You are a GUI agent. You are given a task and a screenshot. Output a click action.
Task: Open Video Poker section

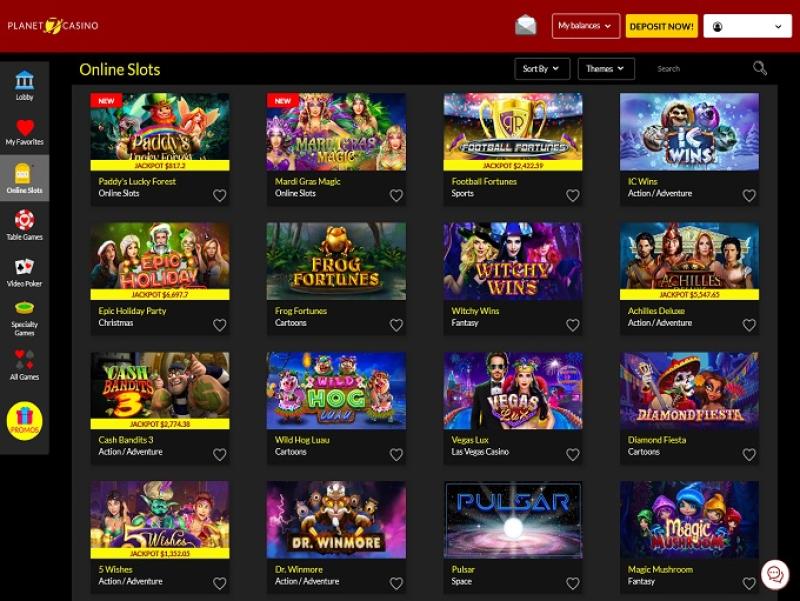pos(24,272)
